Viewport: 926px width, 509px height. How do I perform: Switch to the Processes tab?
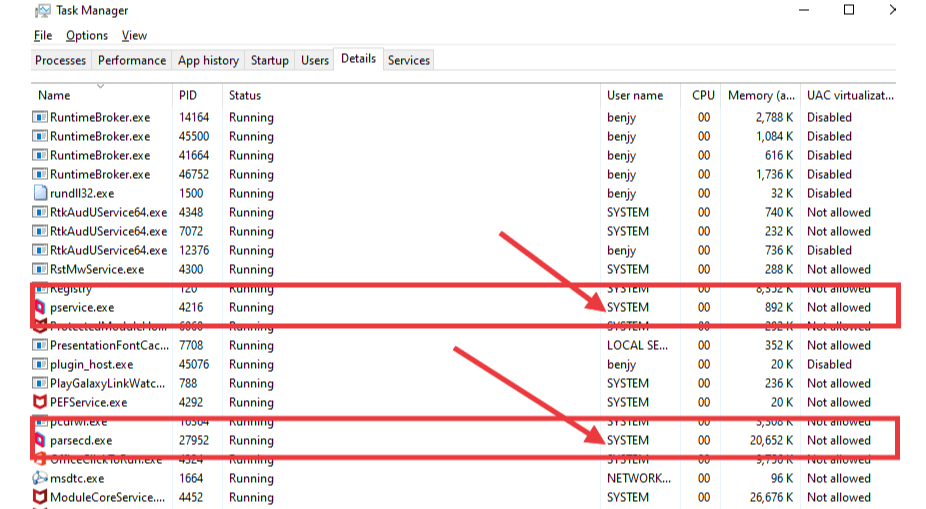61,60
